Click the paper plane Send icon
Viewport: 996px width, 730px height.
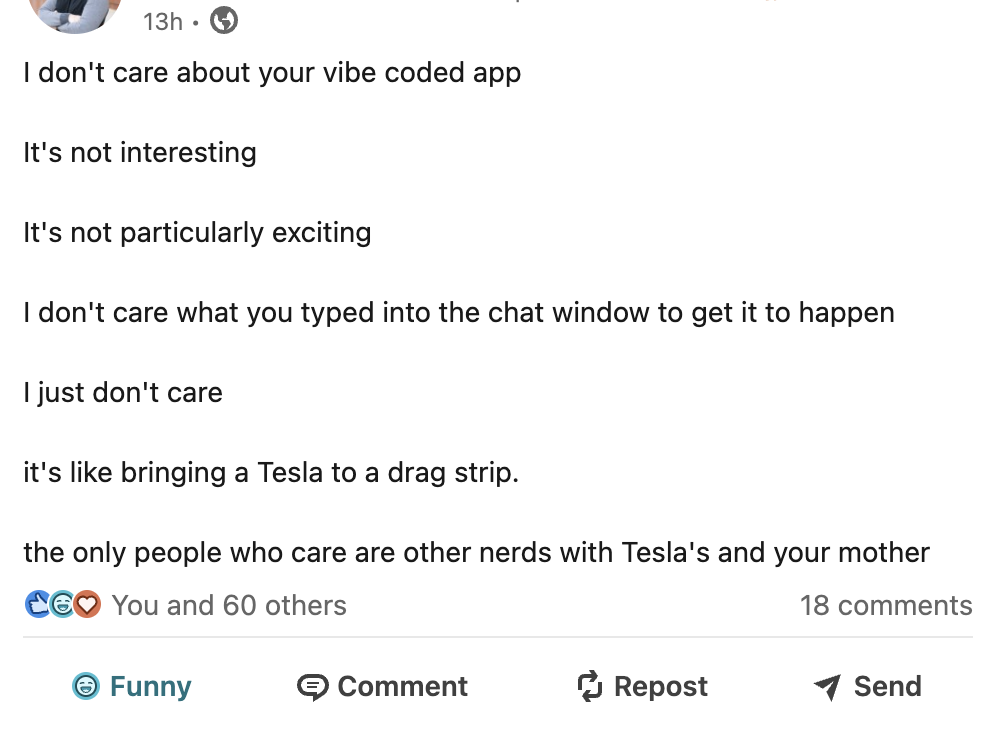(828, 687)
